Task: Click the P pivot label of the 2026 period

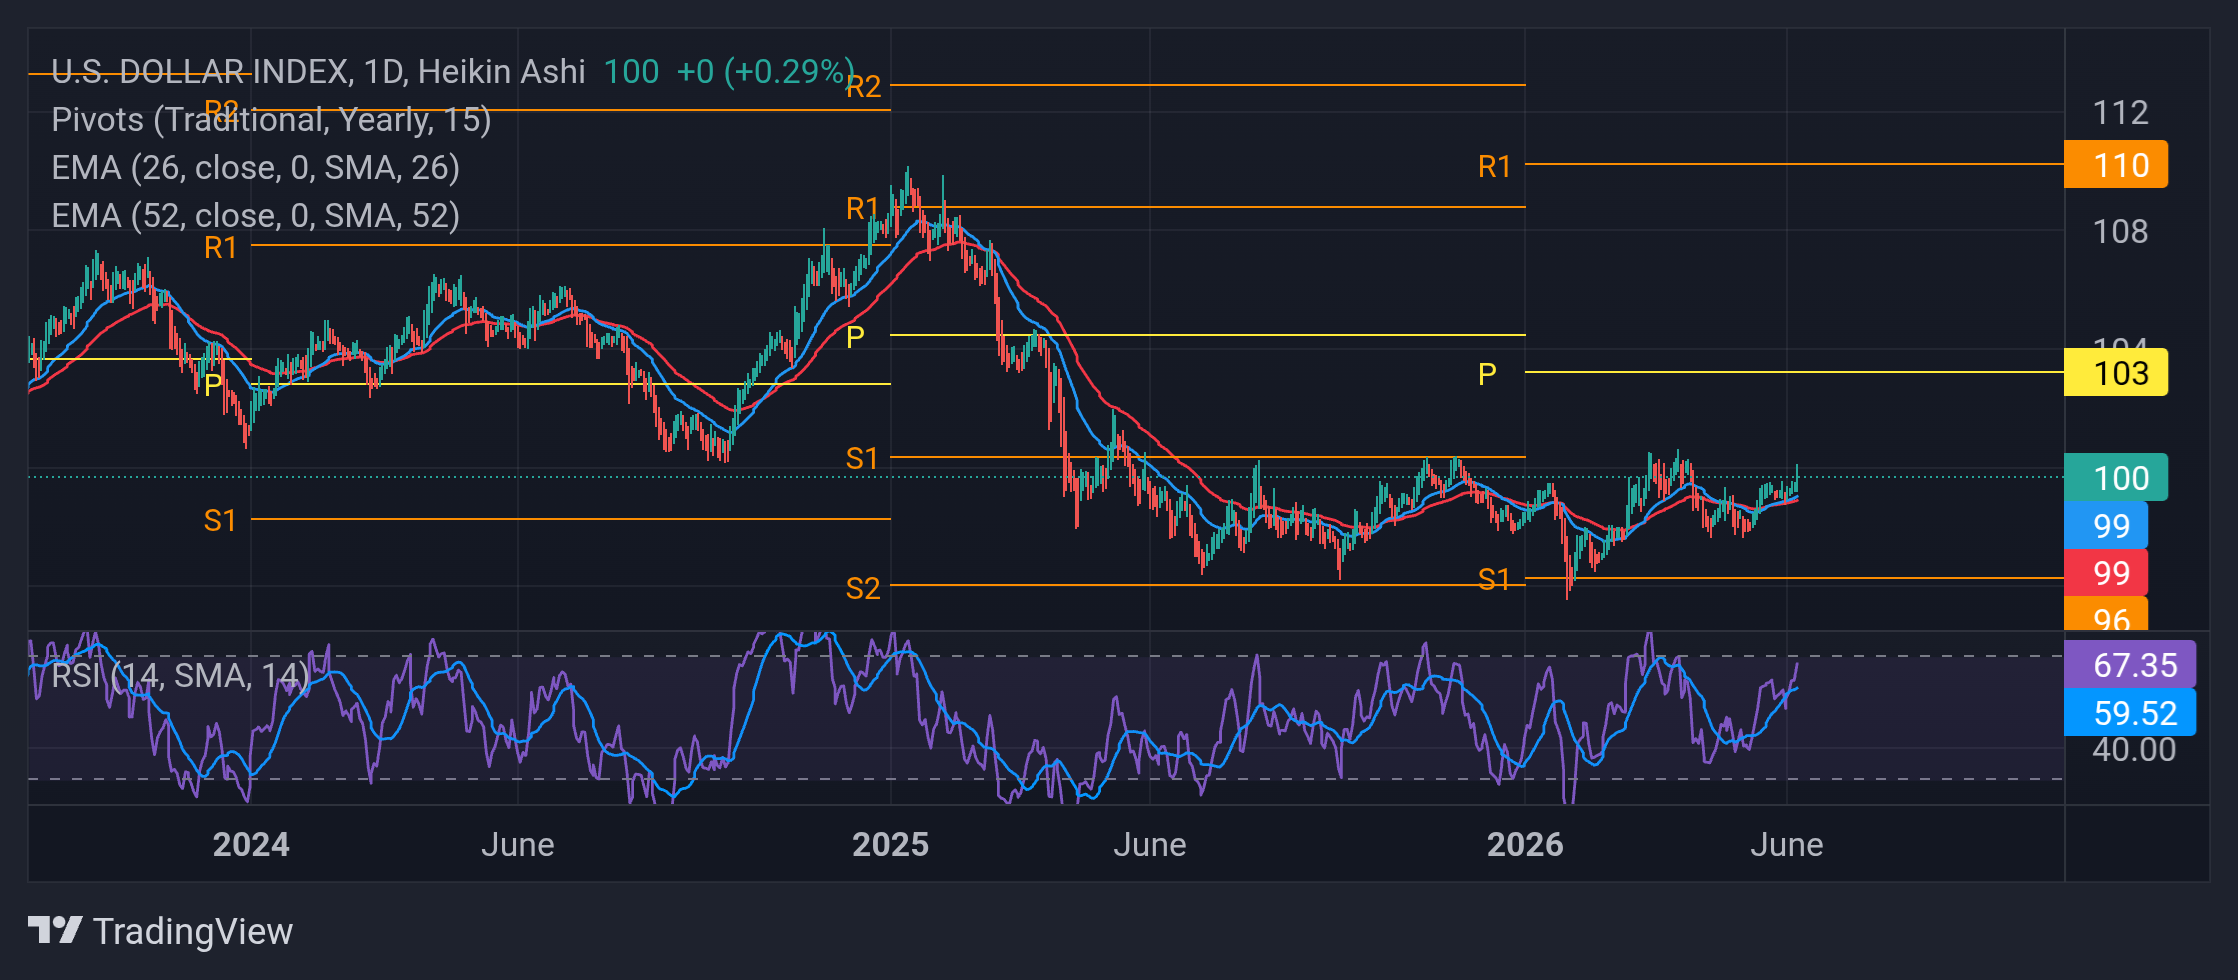Action: (1488, 374)
